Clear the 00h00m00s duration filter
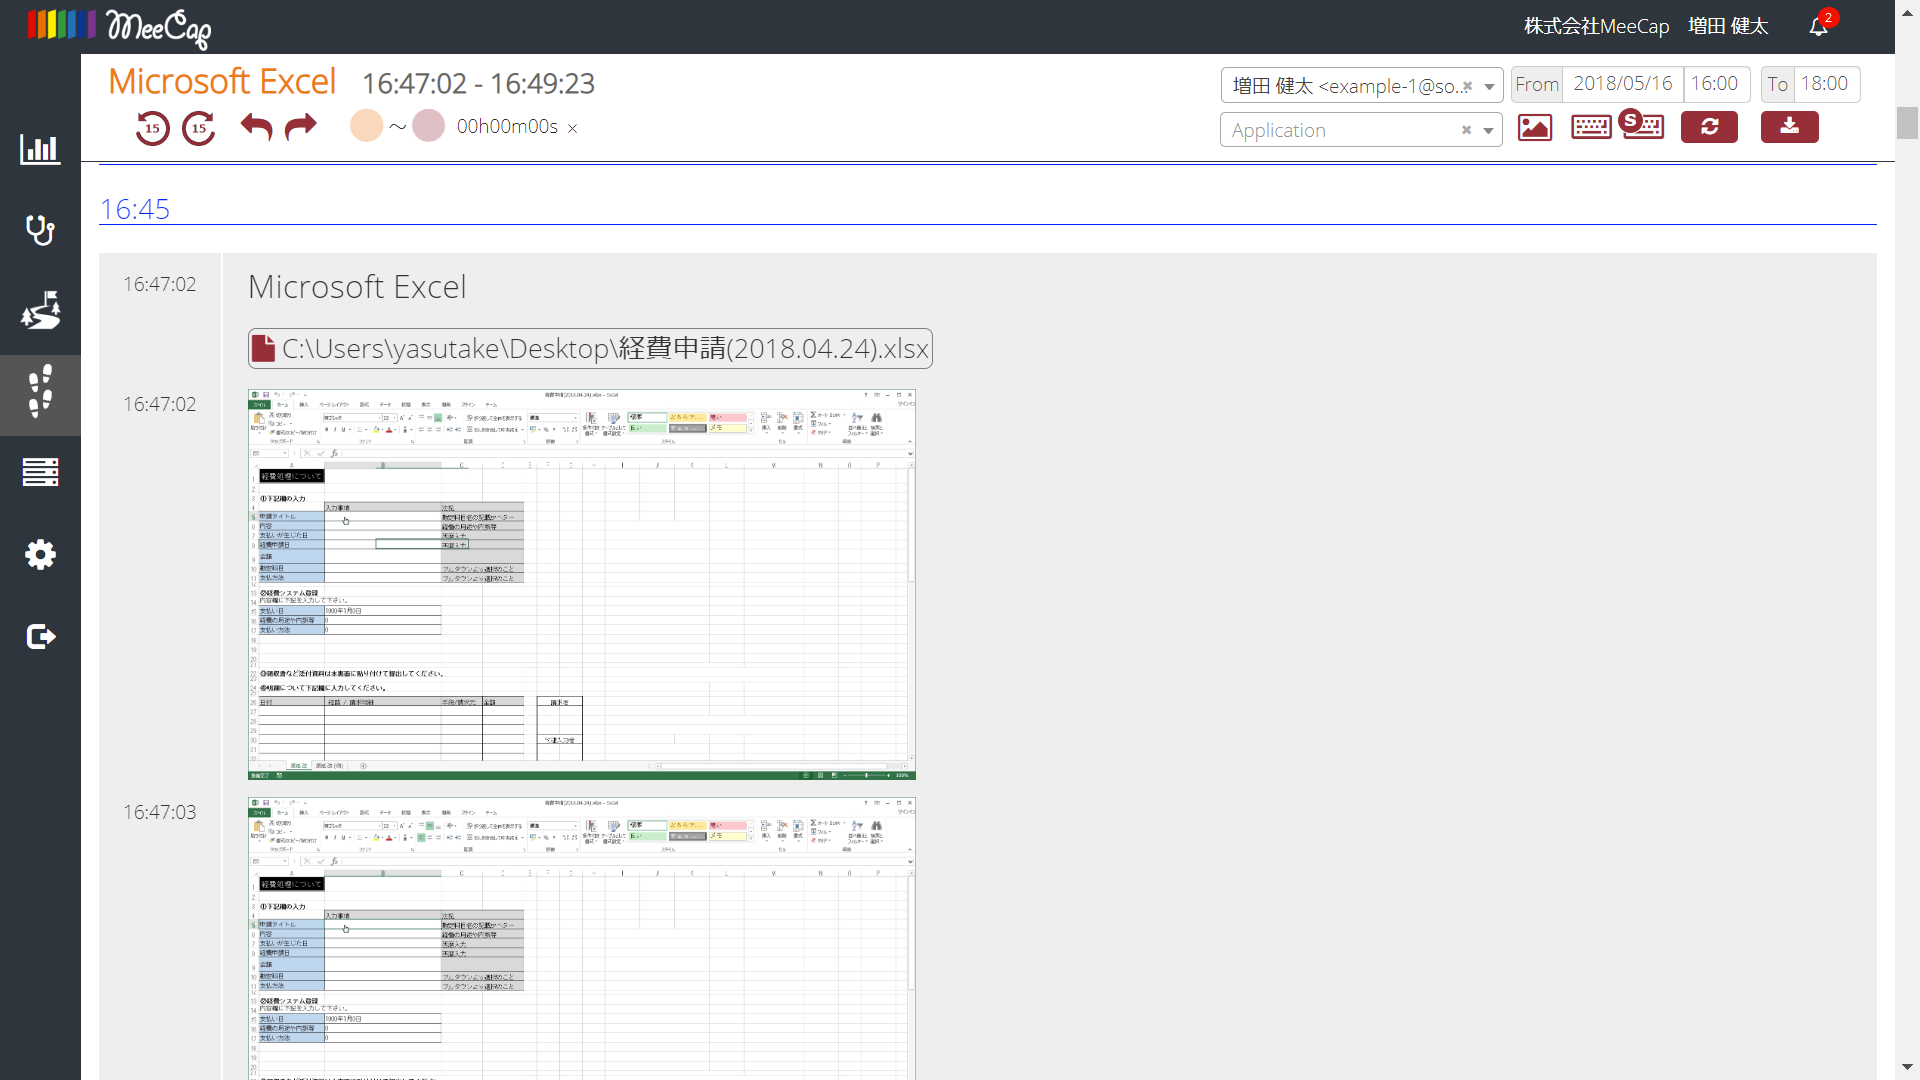The image size is (1920, 1080). point(572,128)
